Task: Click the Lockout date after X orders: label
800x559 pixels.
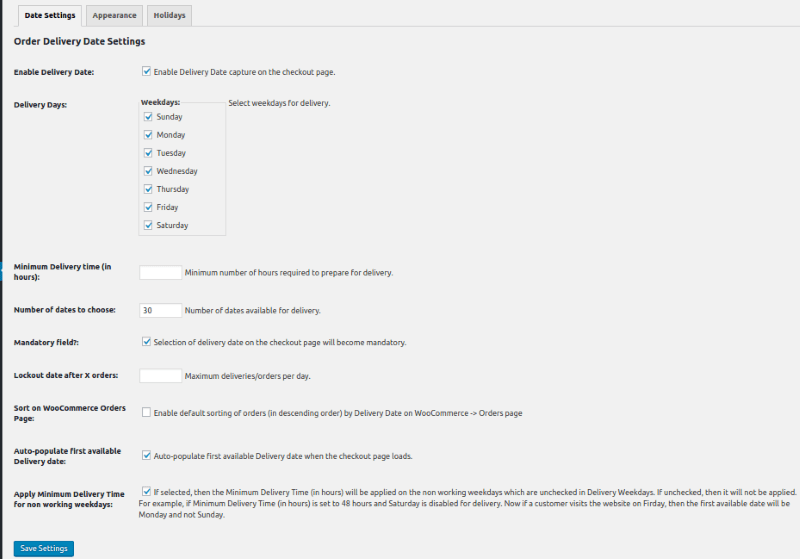Action: 66,375
